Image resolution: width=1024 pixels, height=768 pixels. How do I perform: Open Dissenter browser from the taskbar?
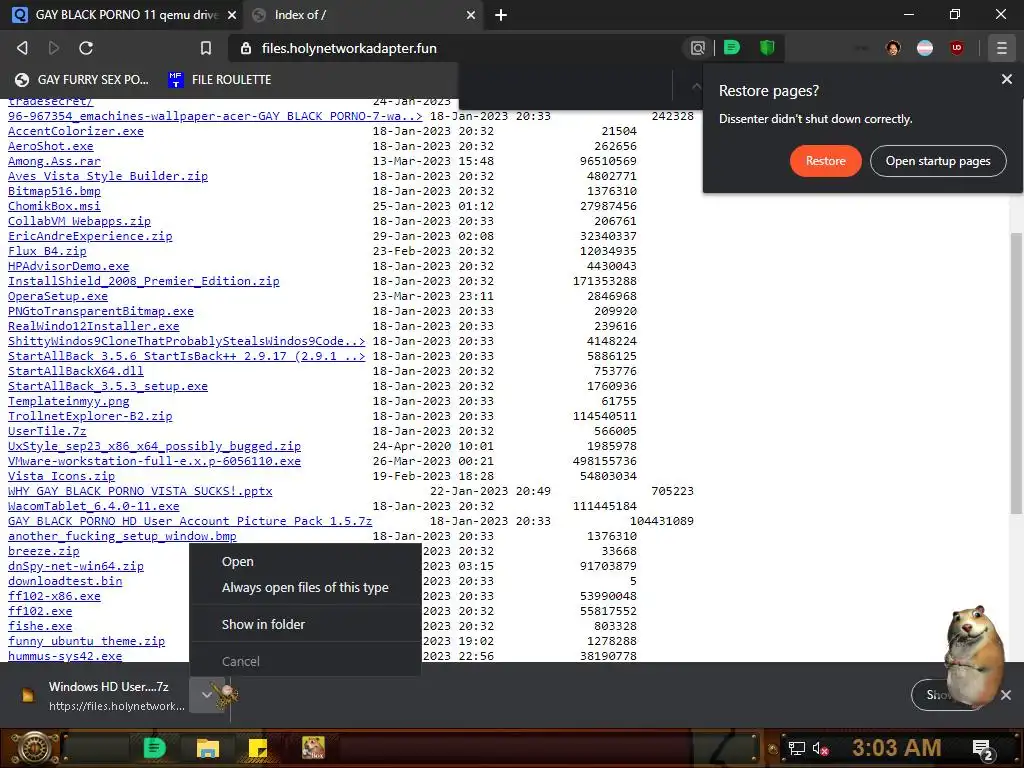coord(155,748)
